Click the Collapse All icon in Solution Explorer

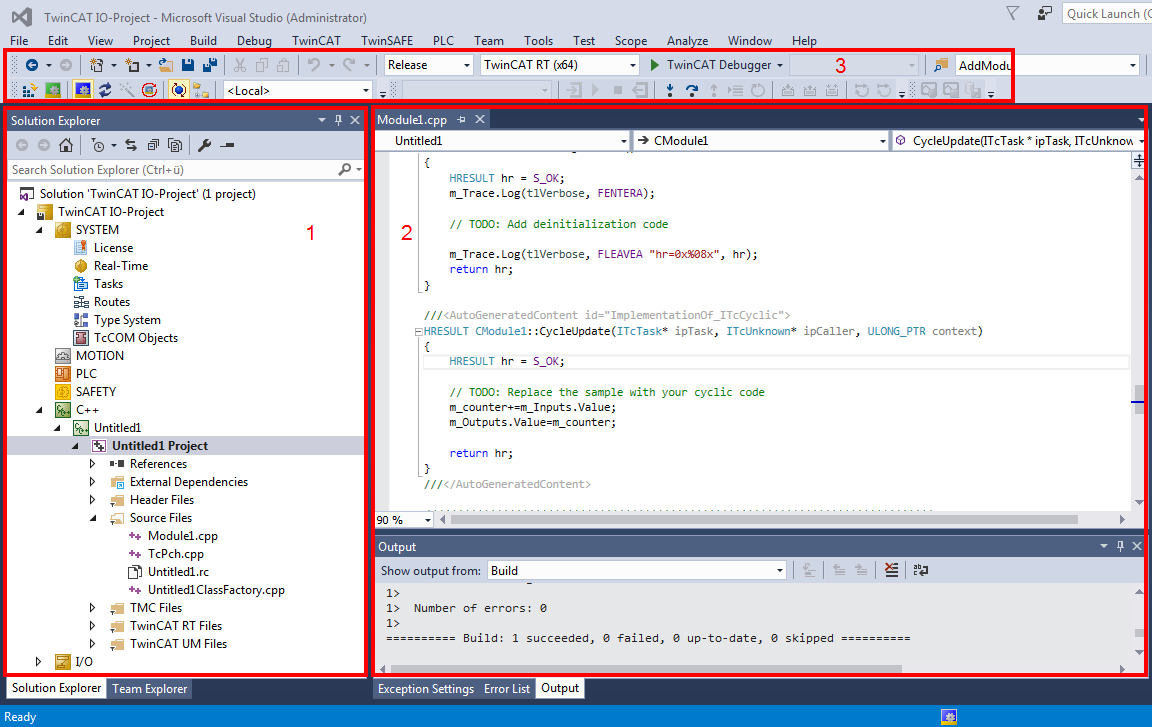(x=154, y=145)
